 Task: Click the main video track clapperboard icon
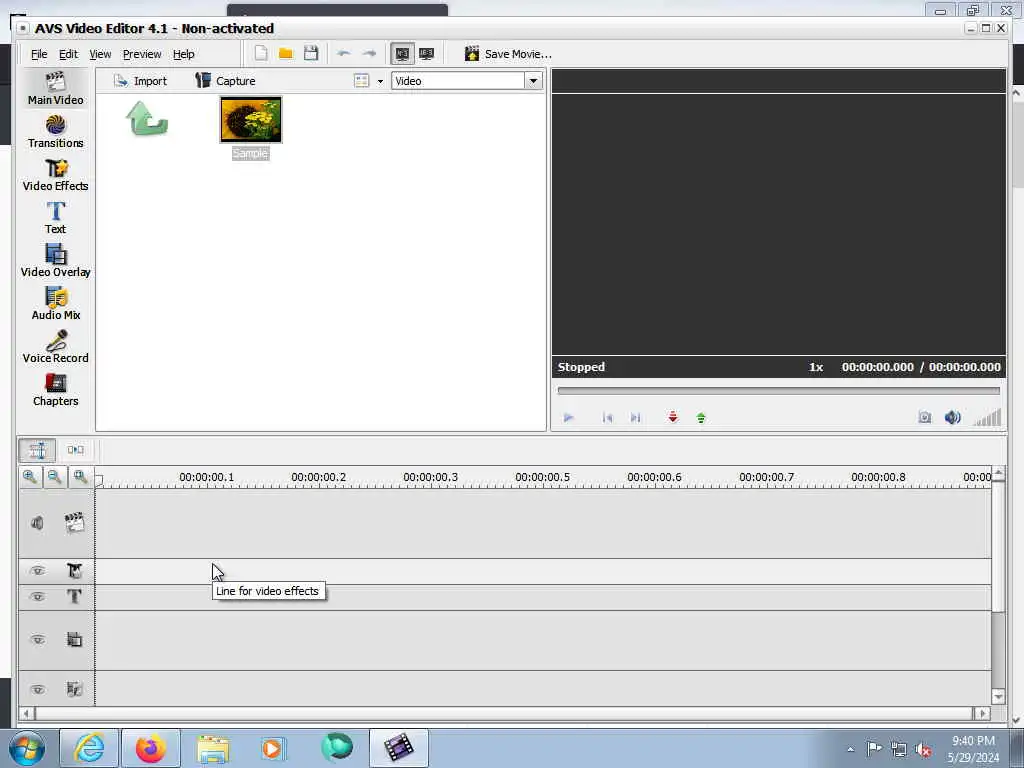pos(74,522)
